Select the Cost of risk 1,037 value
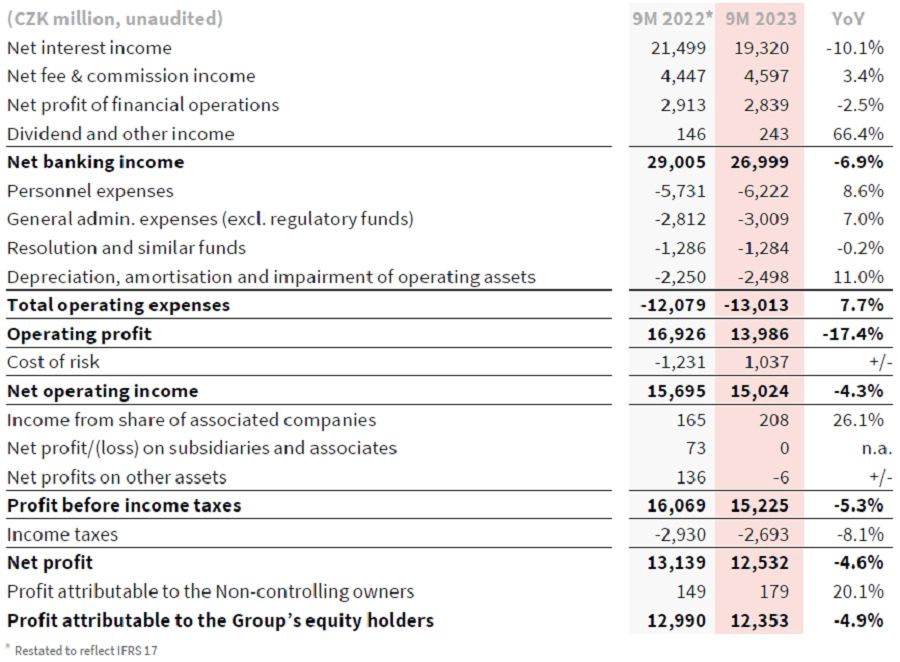This screenshot has width=900, height=662. coord(766,362)
